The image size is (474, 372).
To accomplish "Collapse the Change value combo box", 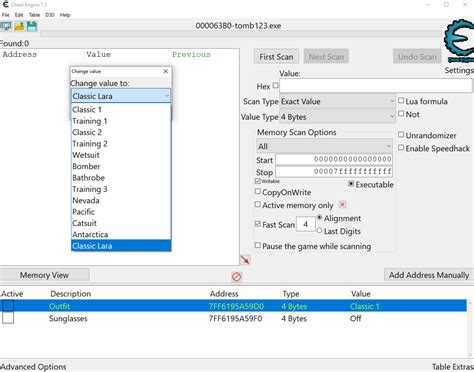I will 167,96.
